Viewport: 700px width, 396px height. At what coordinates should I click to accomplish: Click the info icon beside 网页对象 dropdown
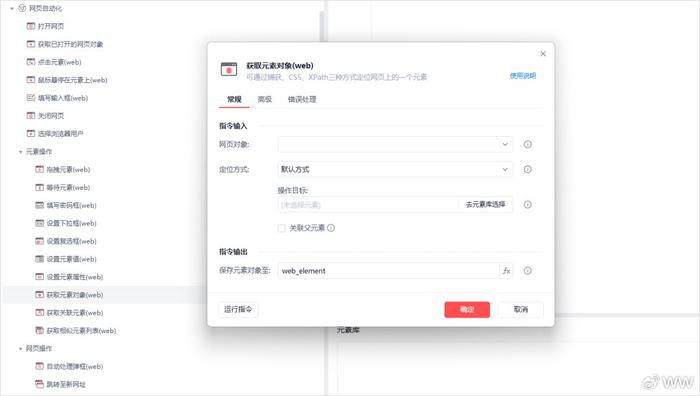coord(528,144)
